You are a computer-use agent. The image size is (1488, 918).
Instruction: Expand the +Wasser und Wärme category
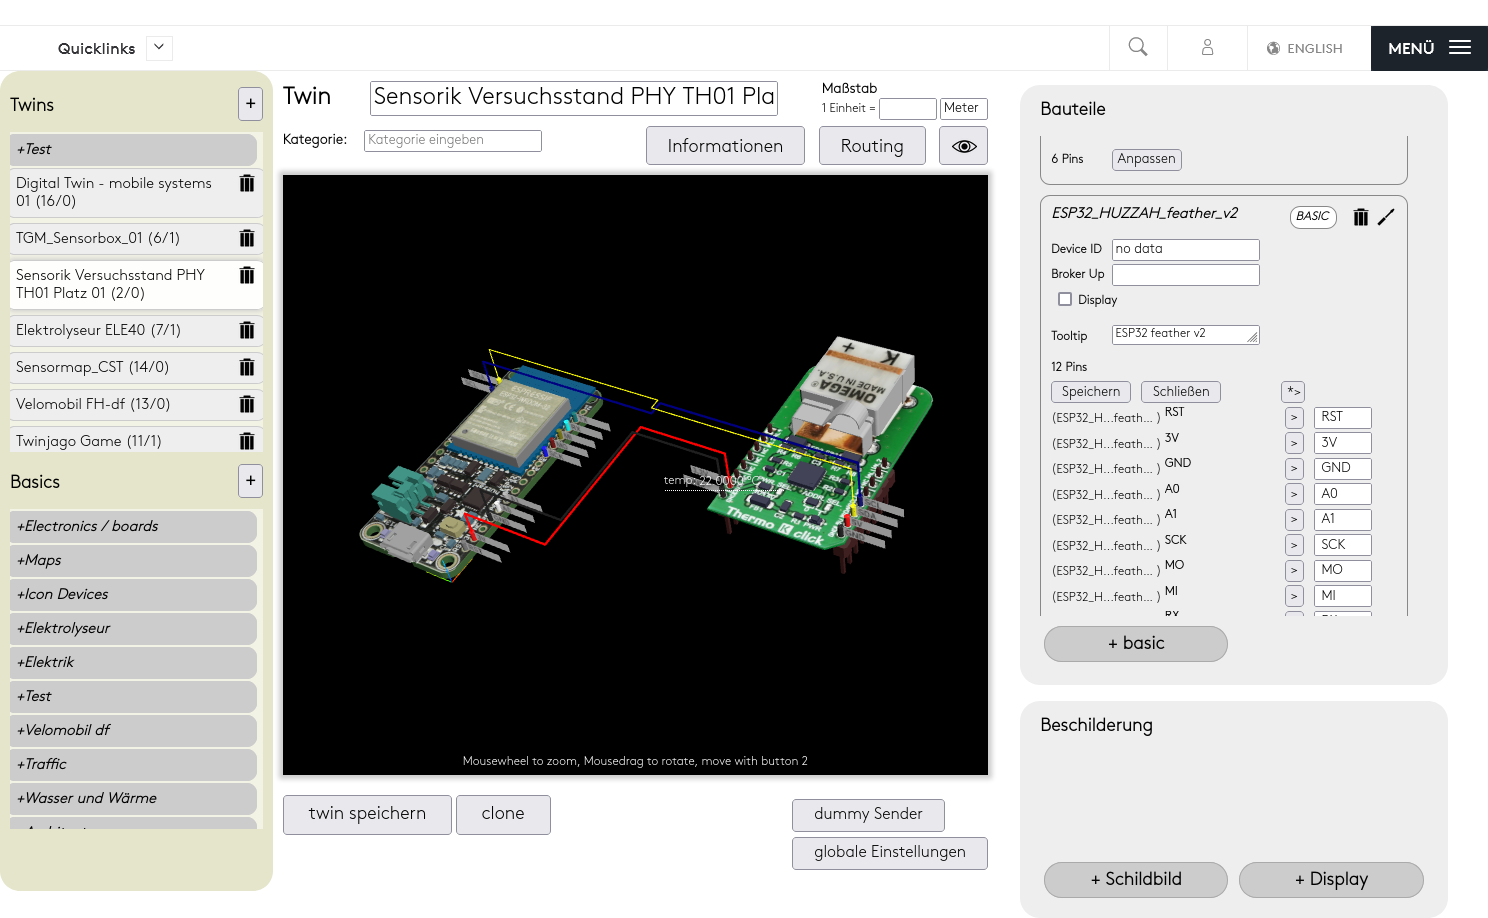tap(133, 798)
